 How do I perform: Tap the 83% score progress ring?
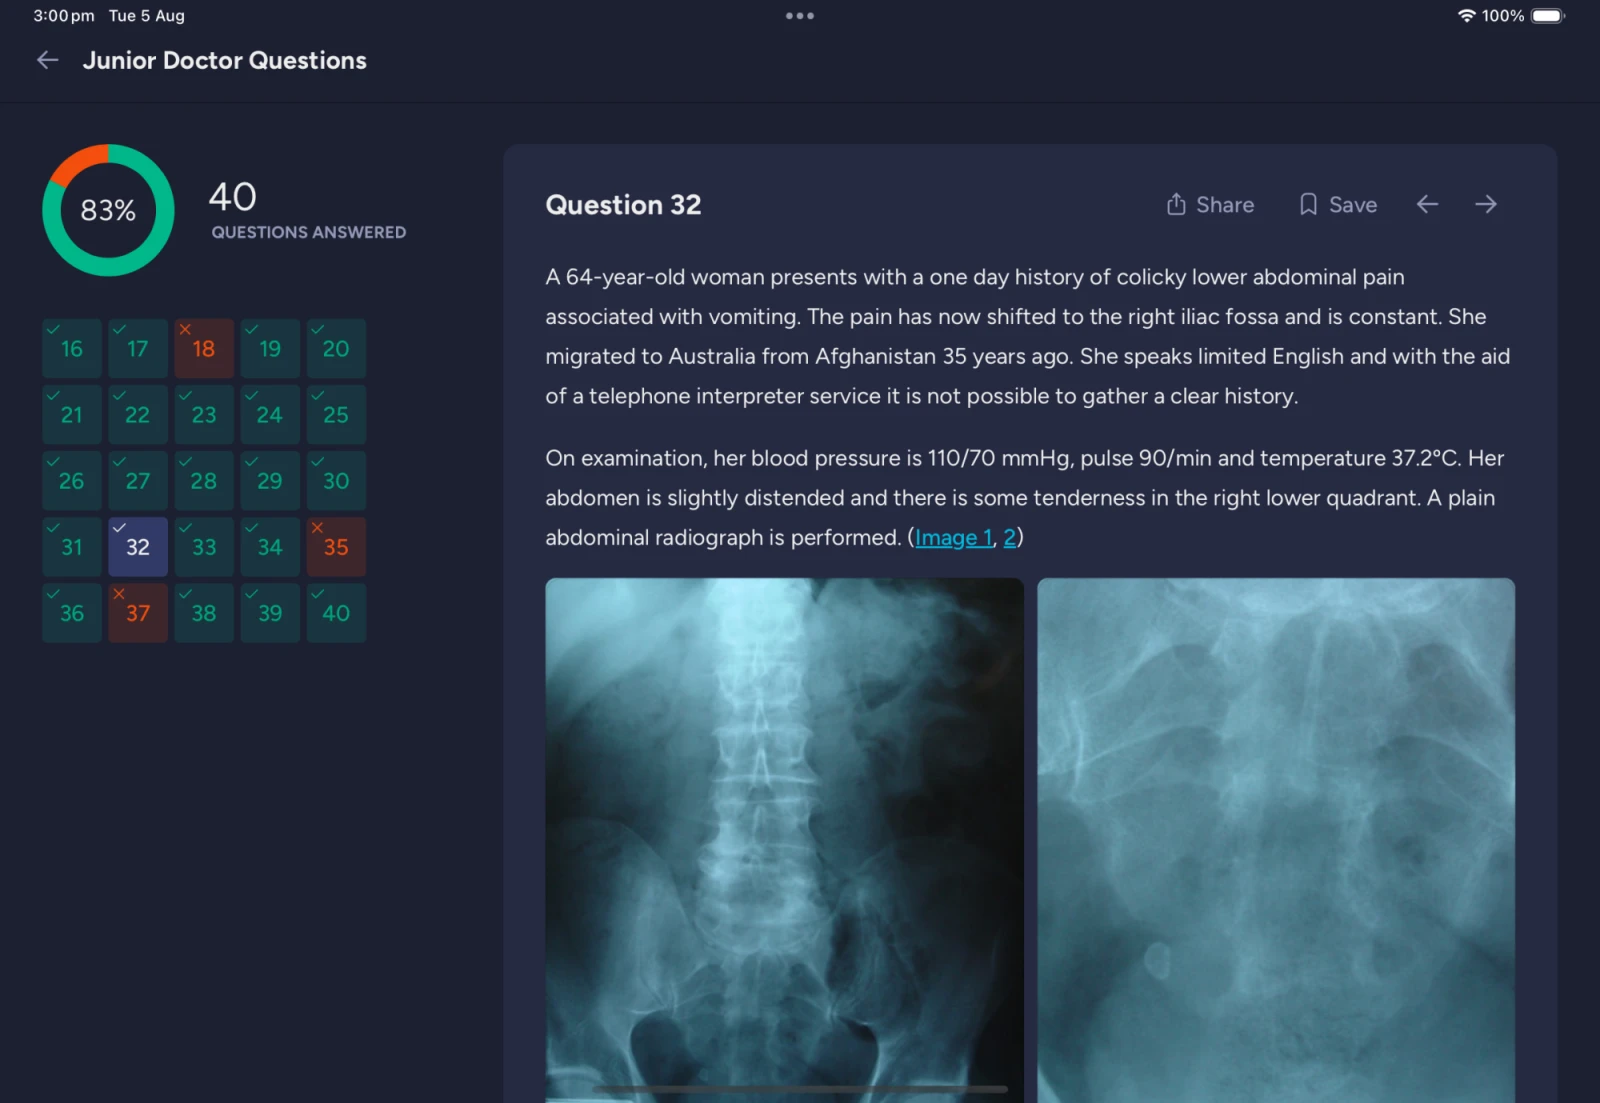[x=108, y=210]
